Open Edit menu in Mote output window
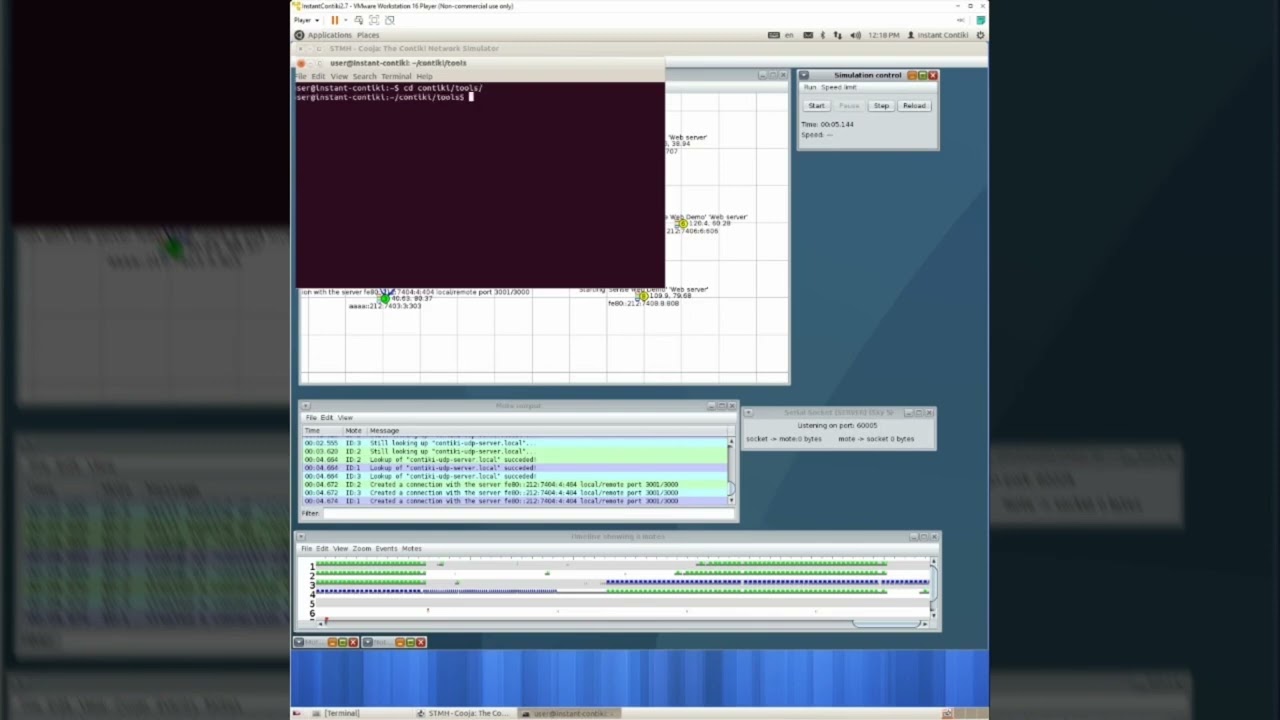 click(326, 417)
